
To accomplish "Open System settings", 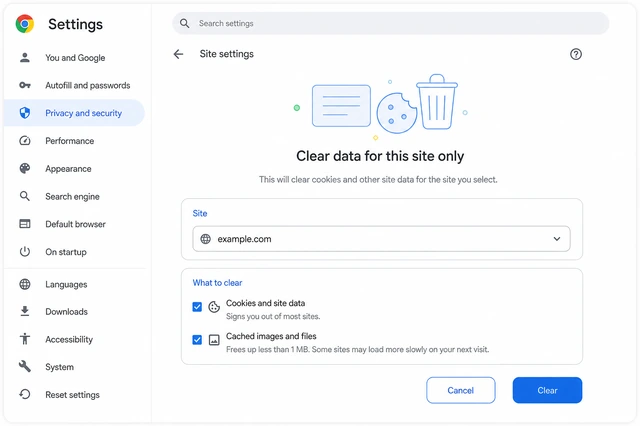I will (x=75, y=367).
